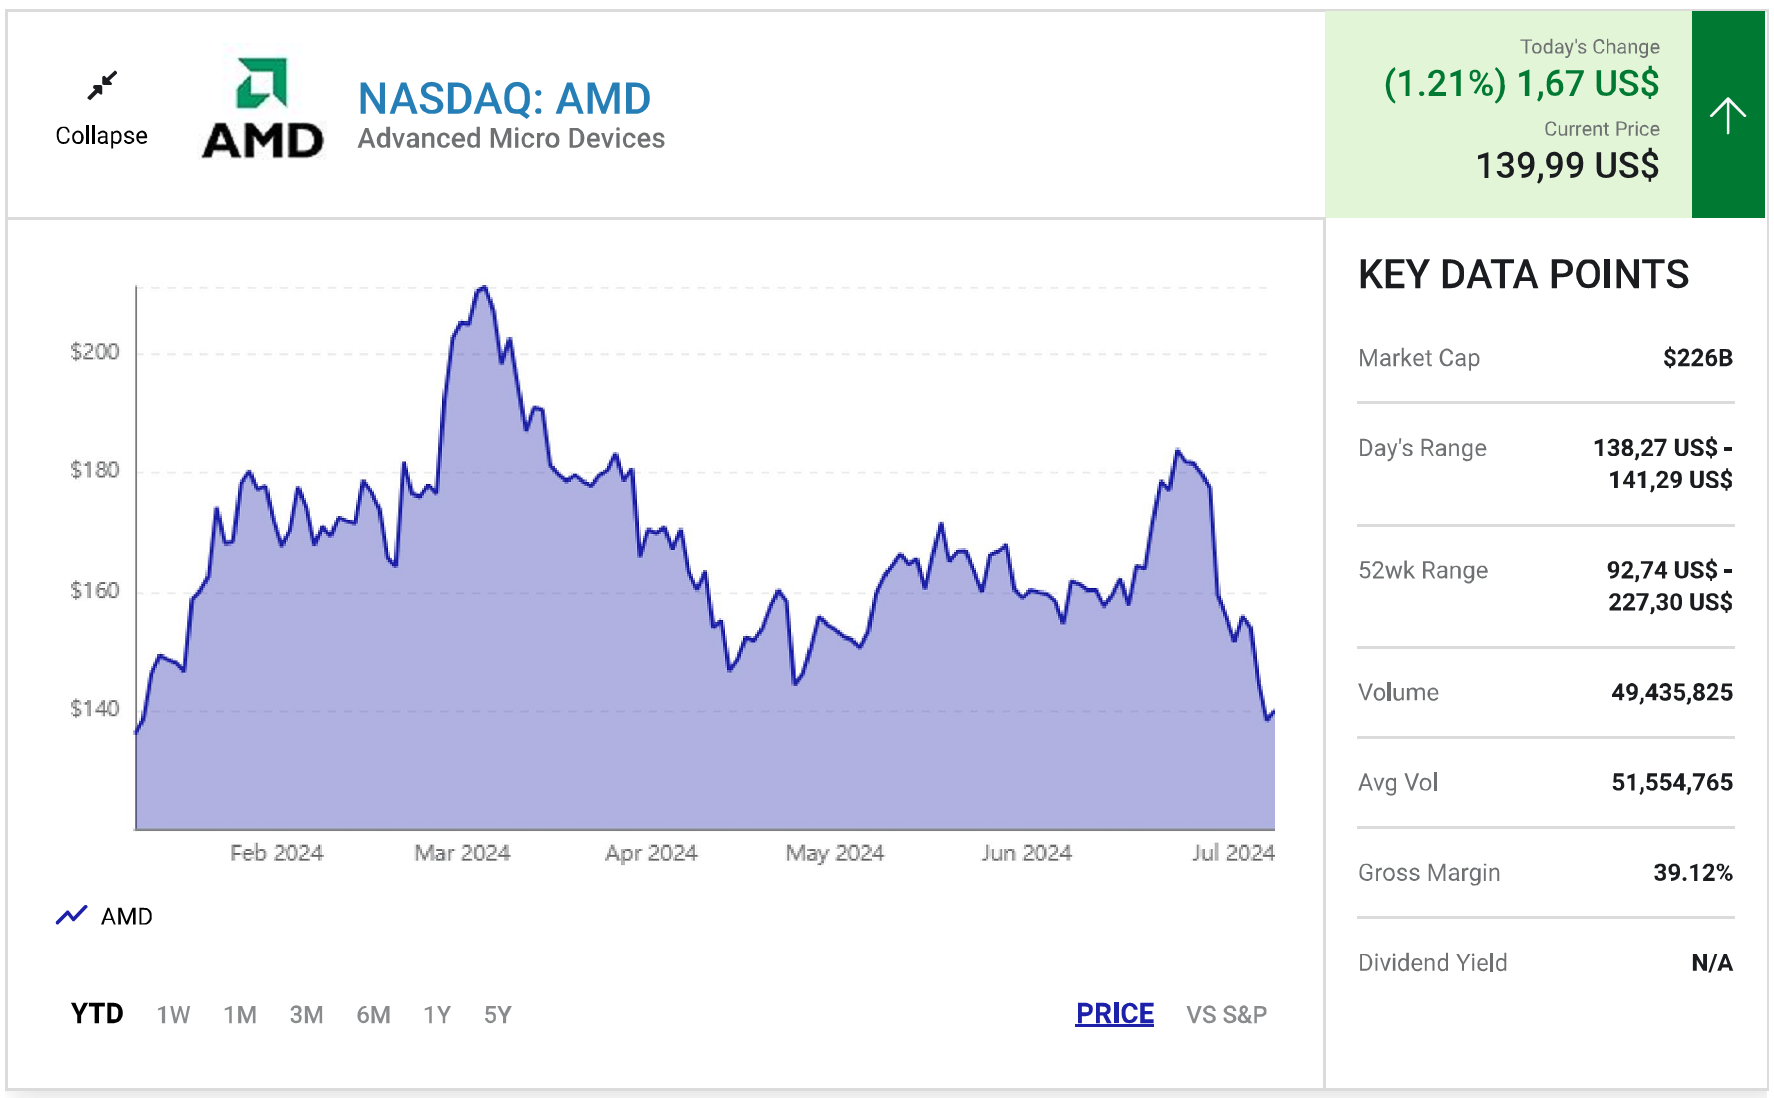Screen dimensions: 1774x1098
Task: Switch chart to 1W range
Action: pos(173,1015)
